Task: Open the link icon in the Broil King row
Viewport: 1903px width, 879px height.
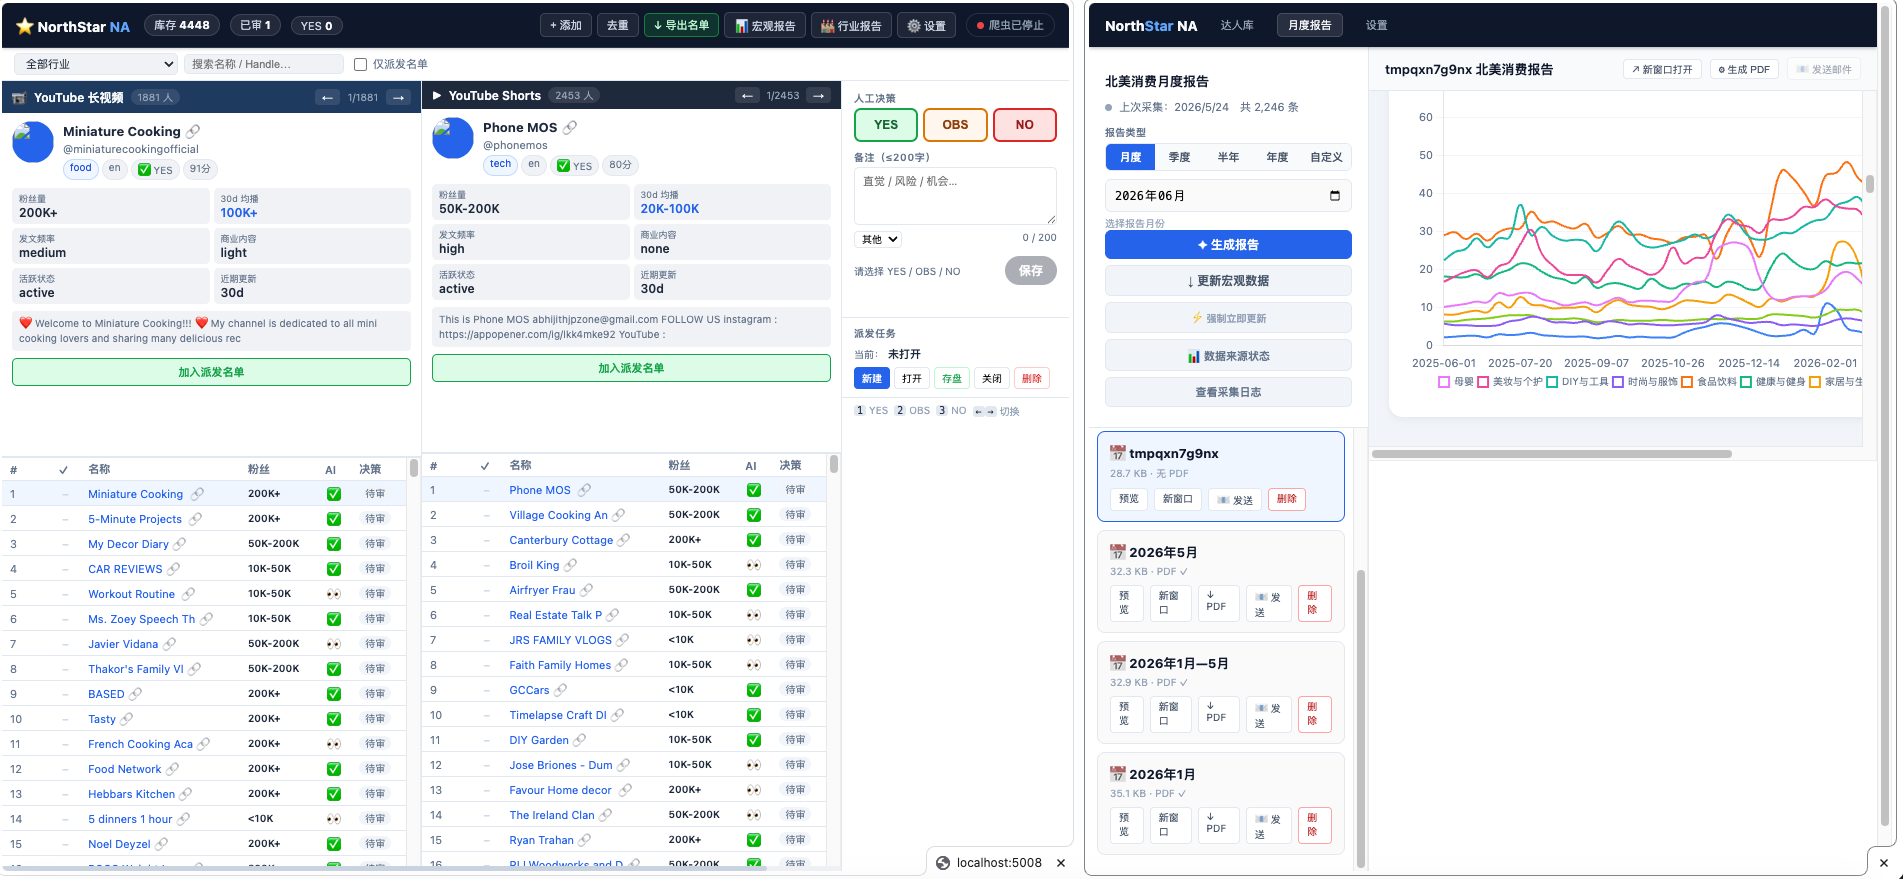Action: [x=571, y=565]
